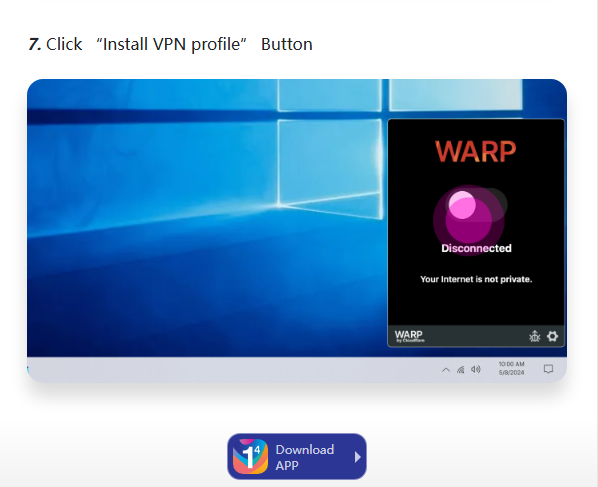Toggle the WARP connection switch
This screenshot has height=487, width=598.
(x=476, y=205)
